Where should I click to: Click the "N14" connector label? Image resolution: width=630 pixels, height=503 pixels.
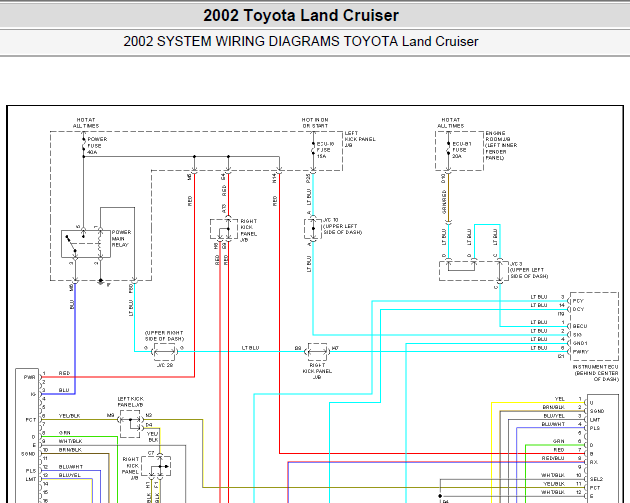click(x=275, y=178)
